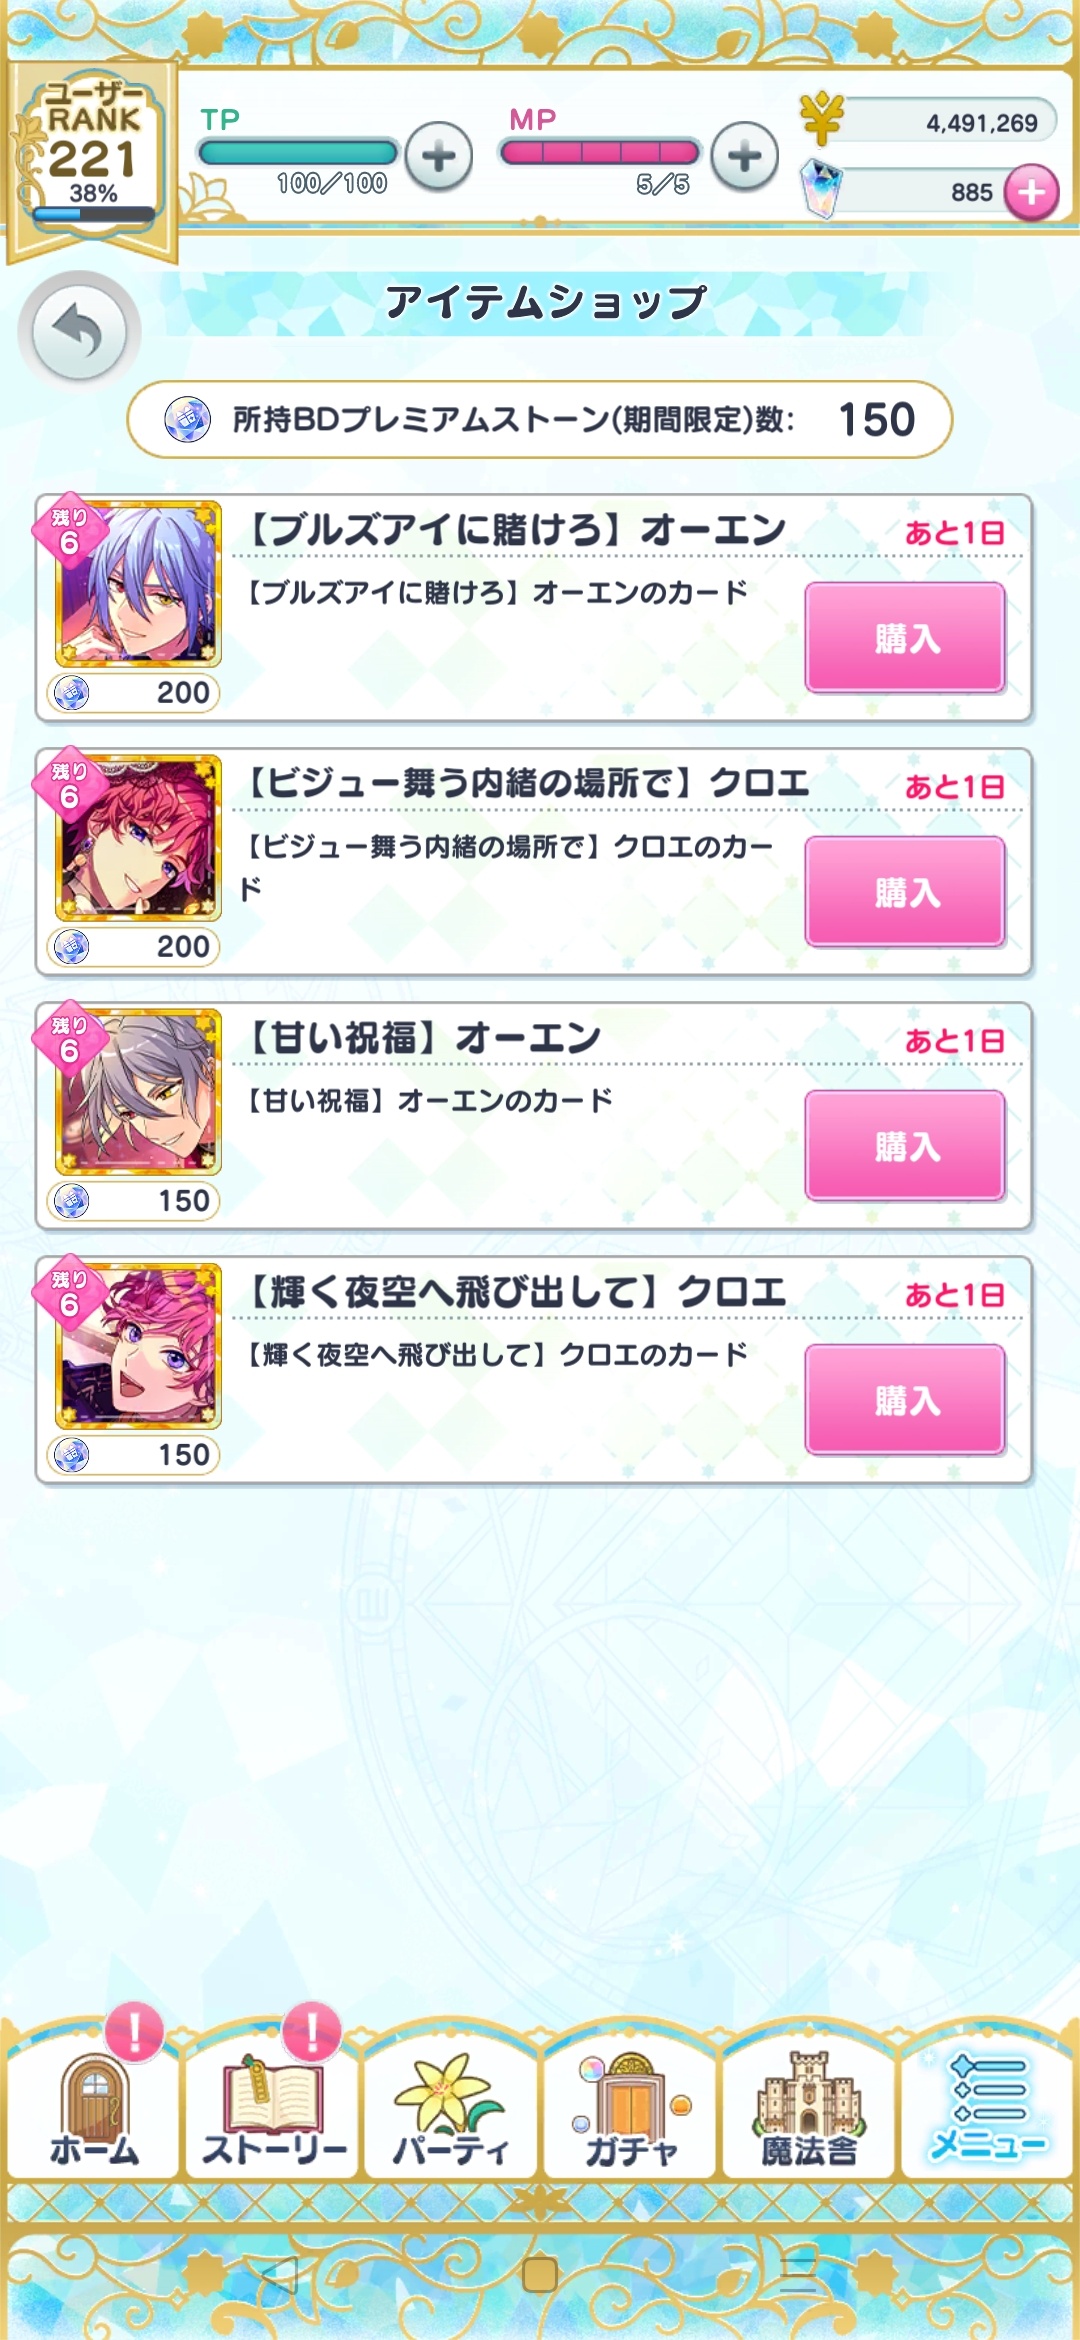Tap Android home navigation button
The image size is (1080, 2340).
point(540,2275)
